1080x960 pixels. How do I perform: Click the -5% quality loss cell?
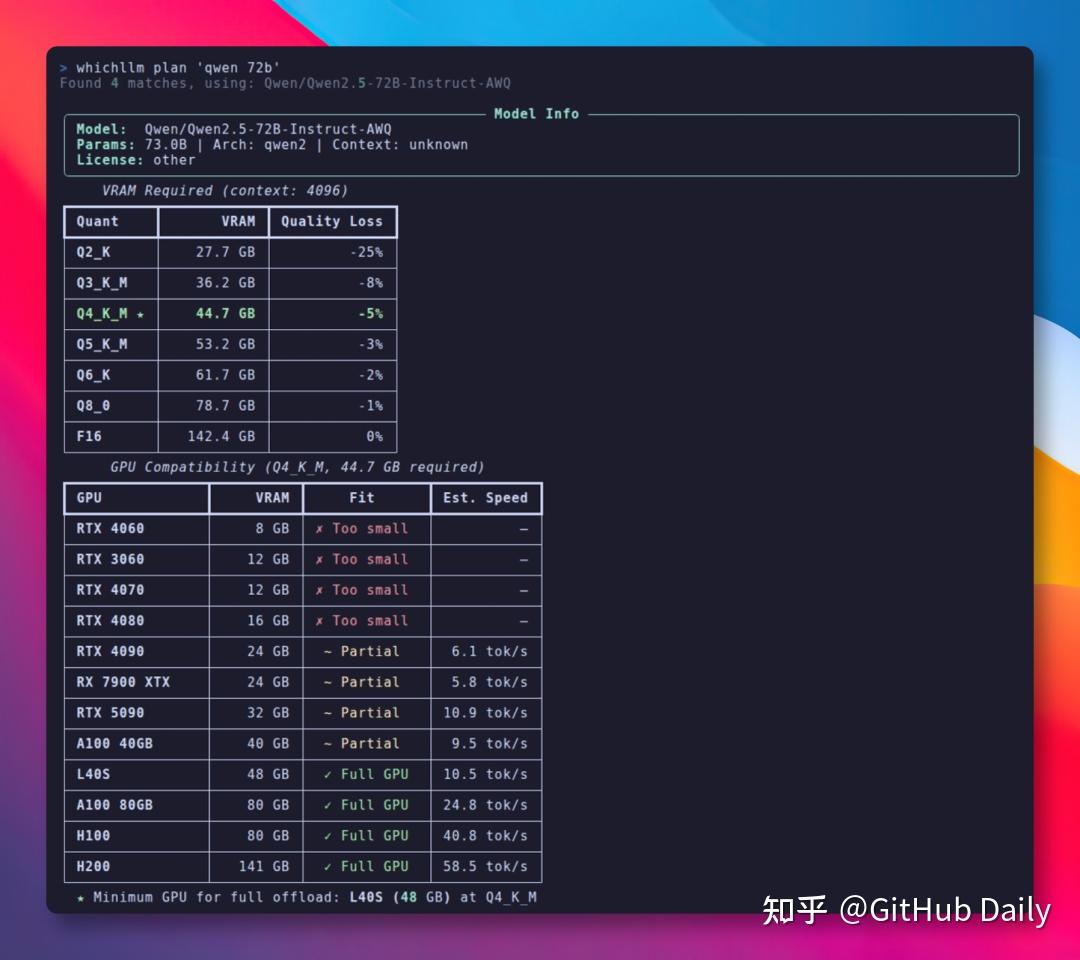point(371,313)
